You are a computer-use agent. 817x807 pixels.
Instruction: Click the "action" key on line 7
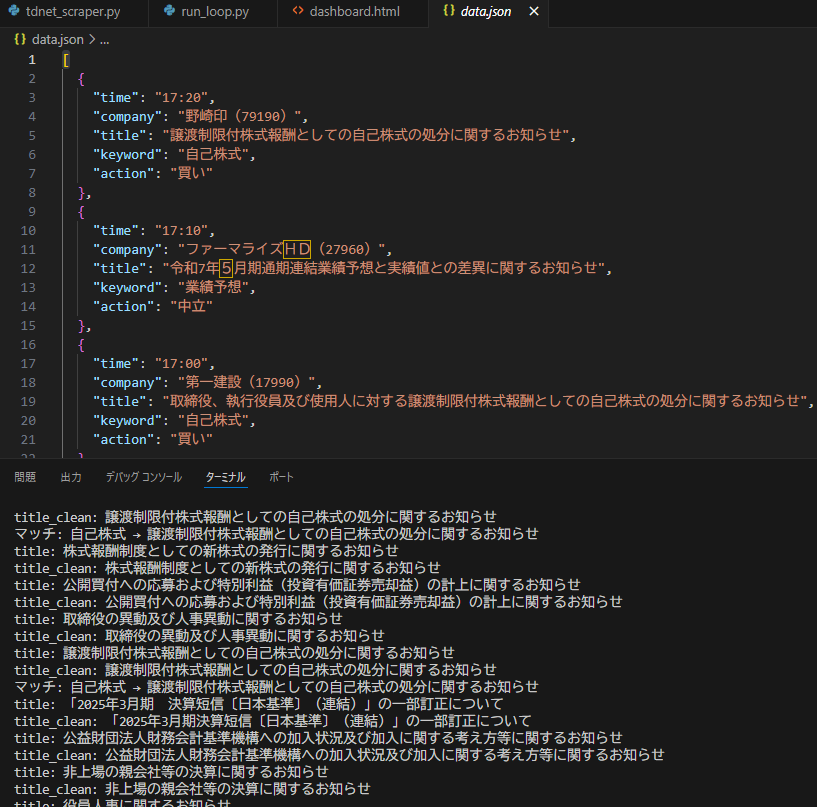pyautogui.click(x=123, y=173)
